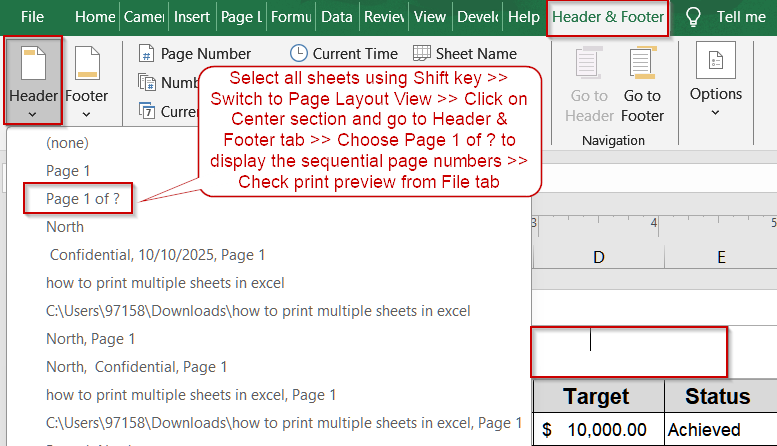Switch to the Camera tab
This screenshot has height=446, width=777.
pos(144,17)
